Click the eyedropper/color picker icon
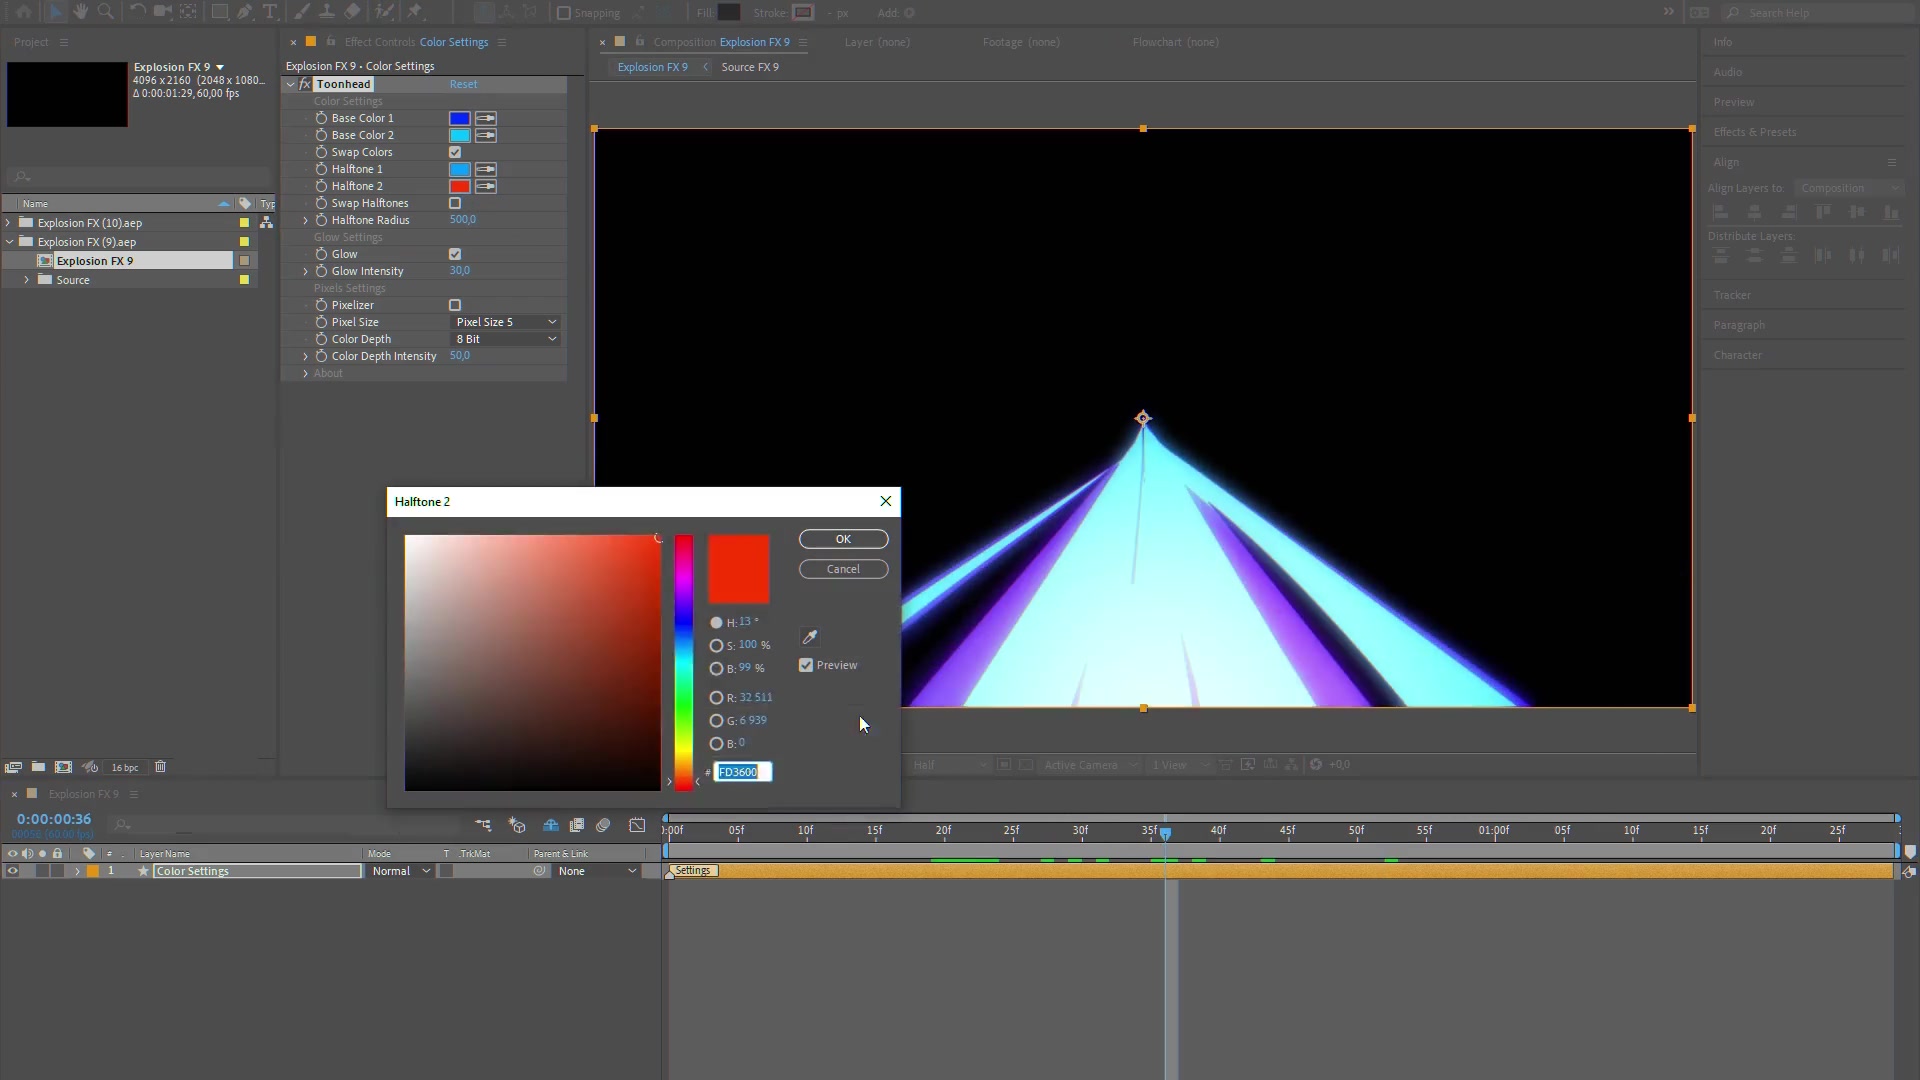This screenshot has height=1080, width=1920. tap(810, 637)
